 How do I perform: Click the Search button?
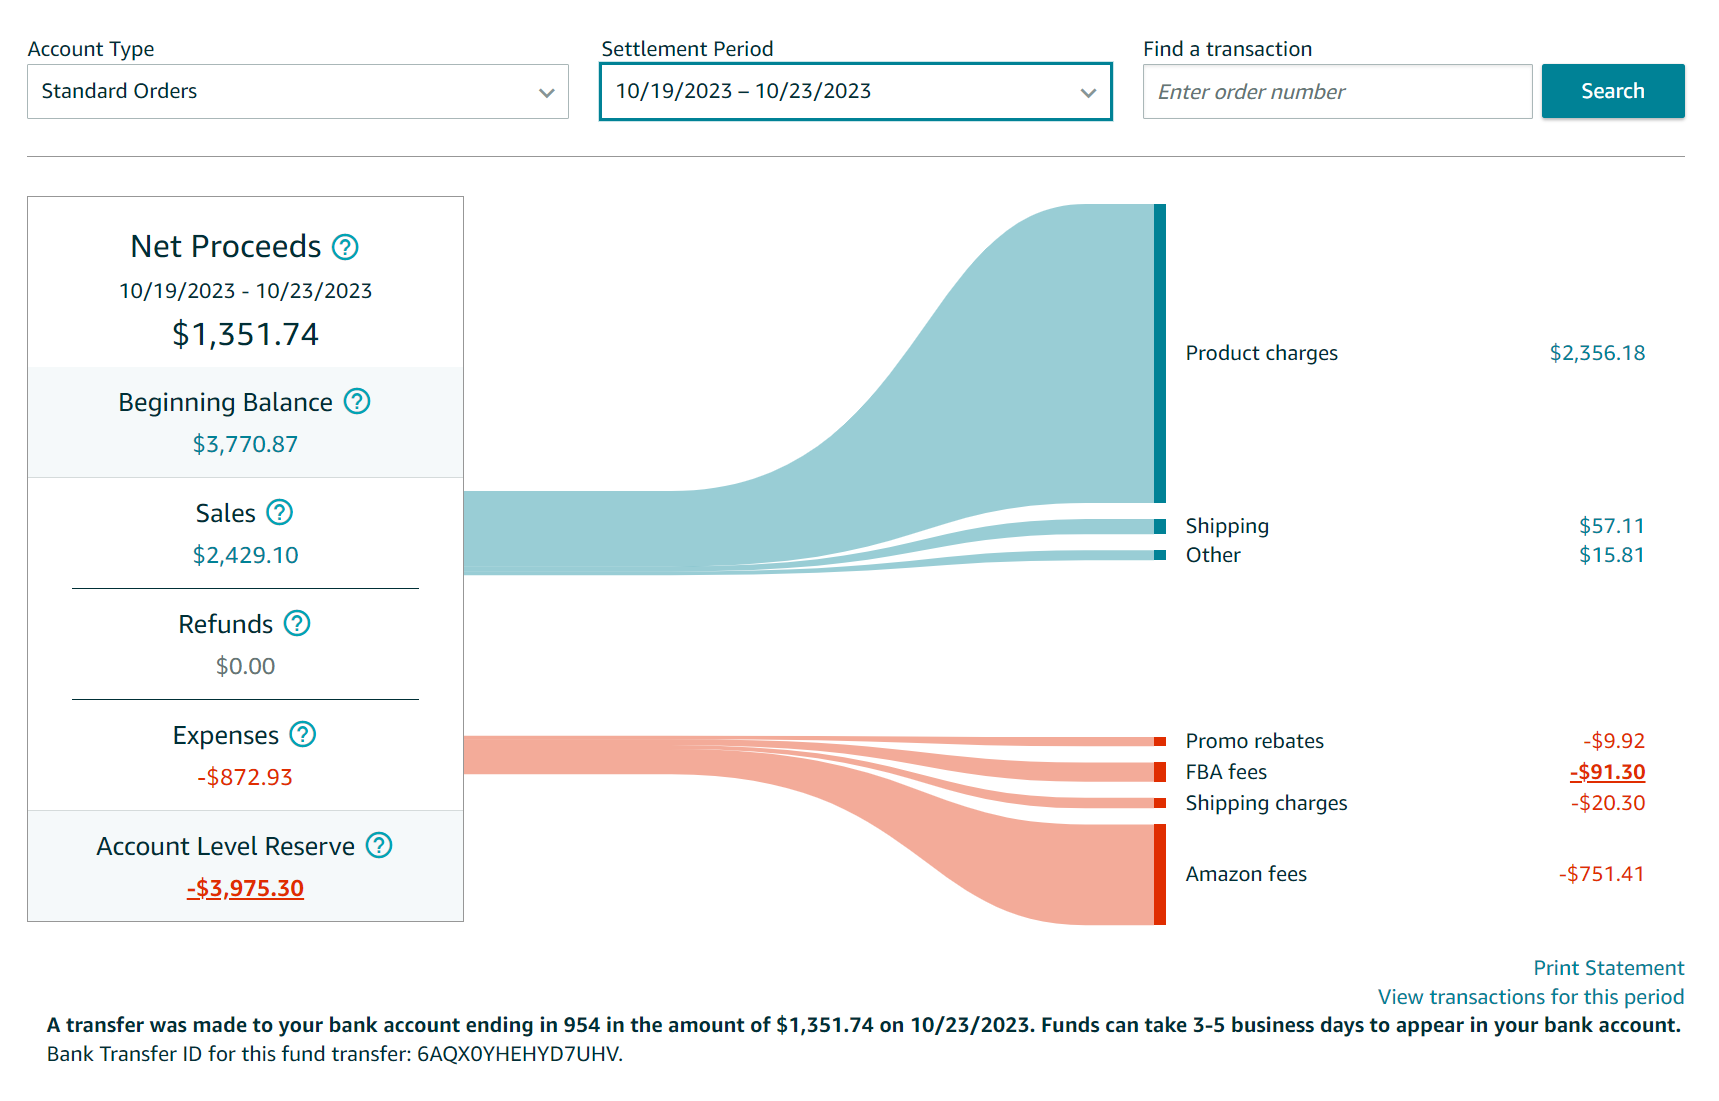coord(1612,91)
